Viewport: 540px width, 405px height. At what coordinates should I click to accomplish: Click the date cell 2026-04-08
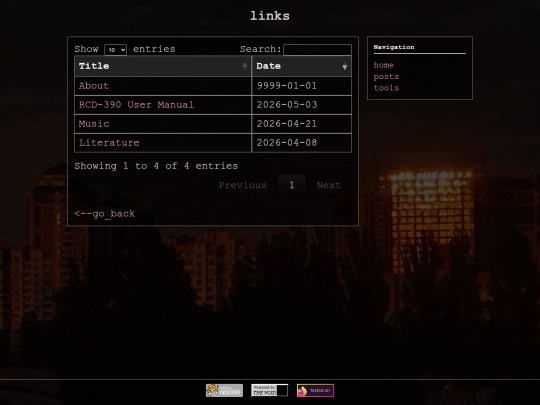pos(302,143)
